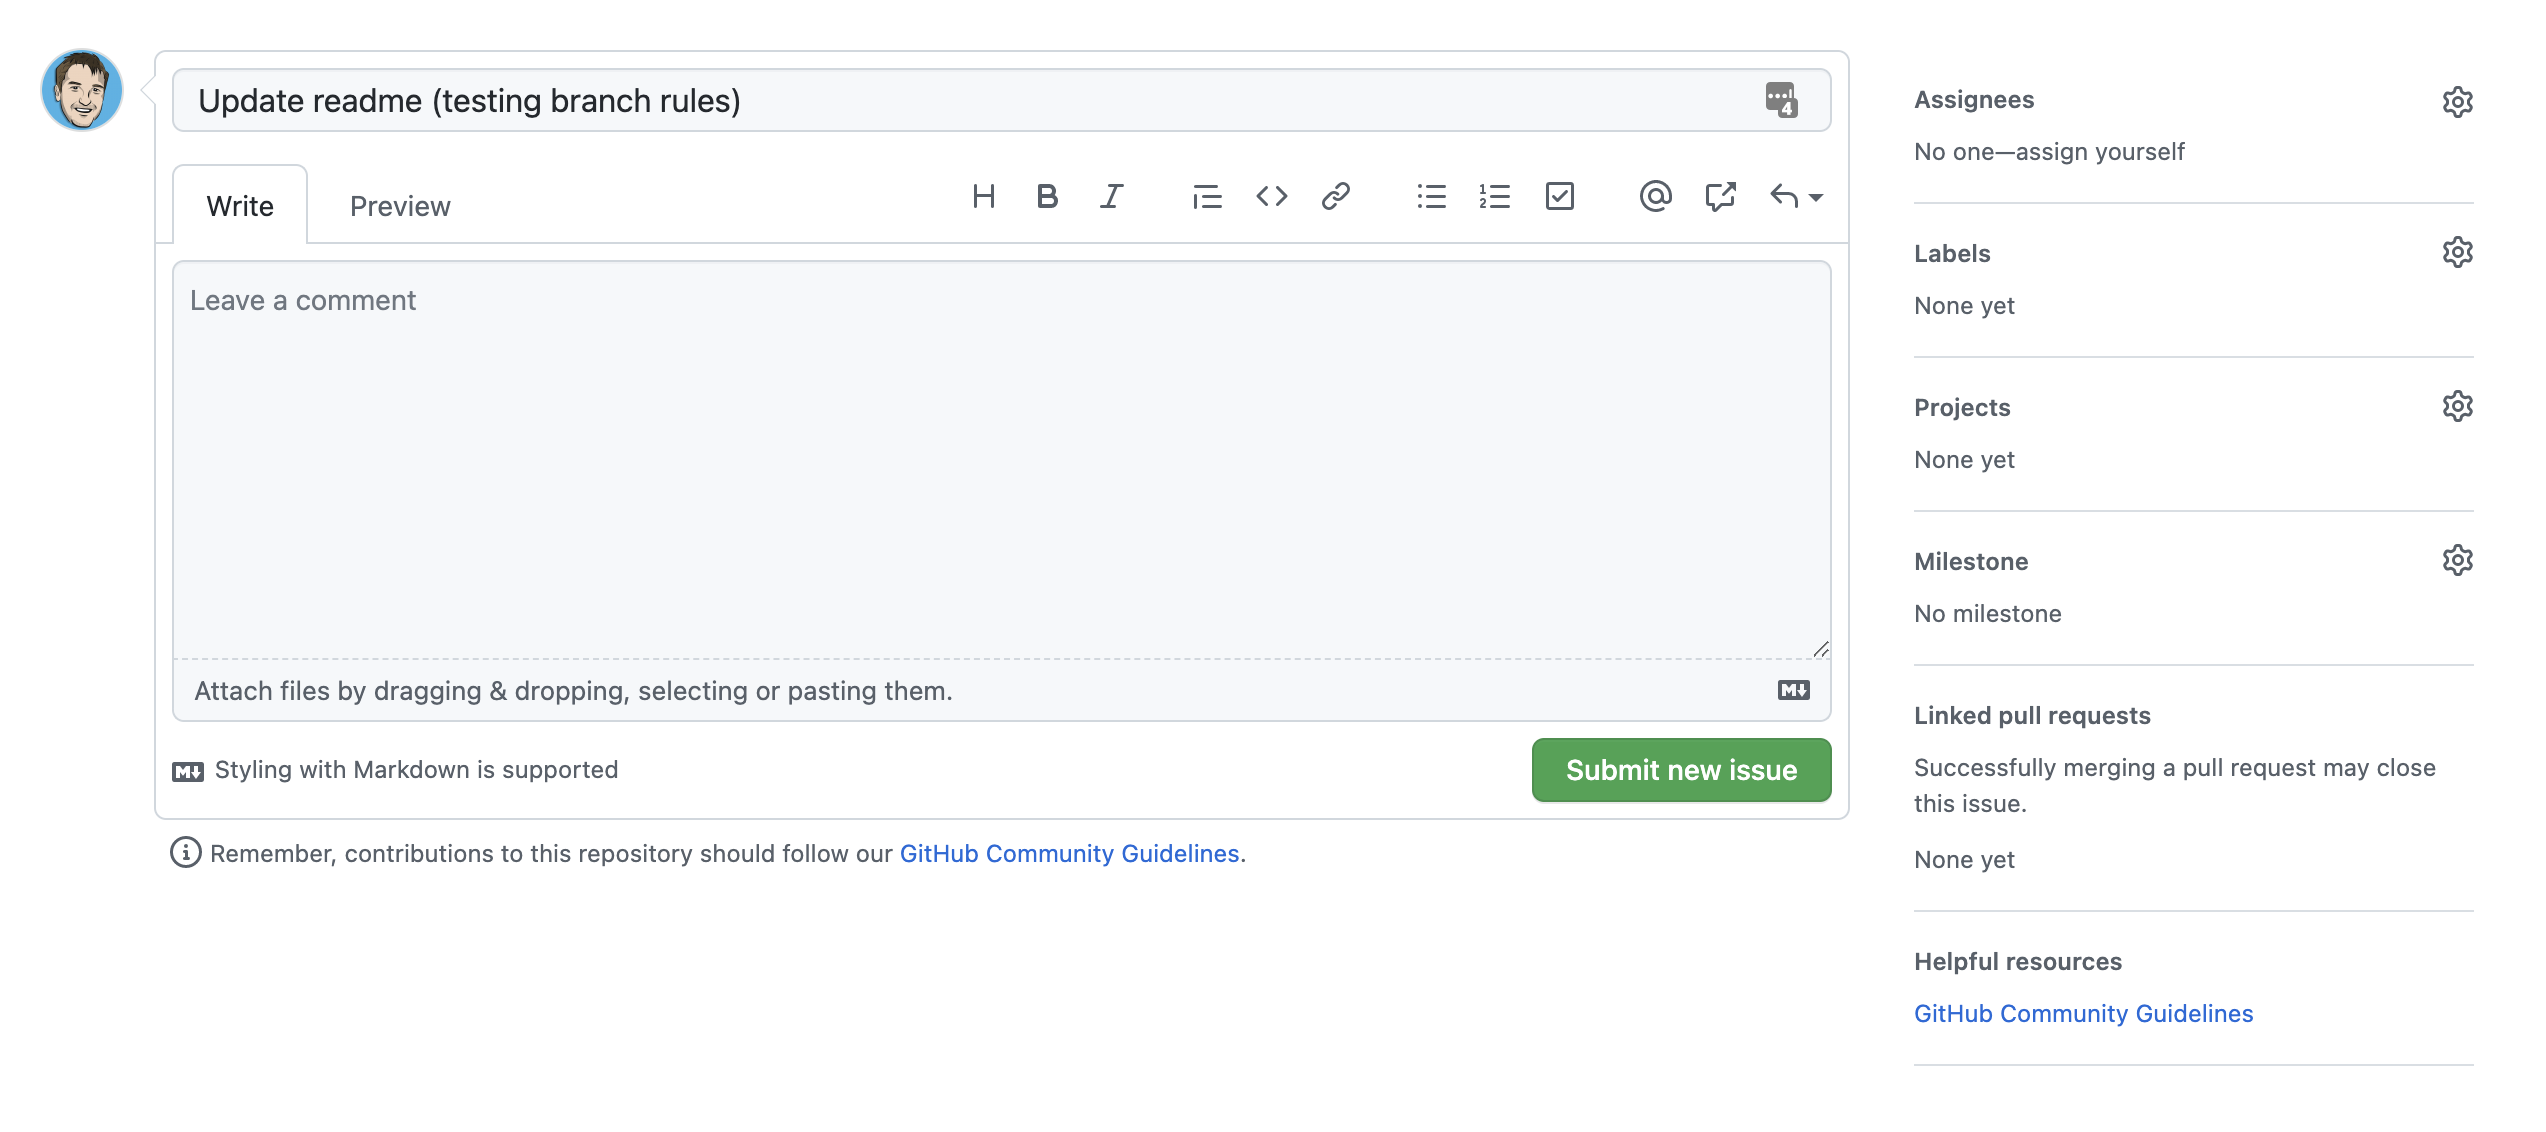This screenshot has height=1132, width=2546.
Task: Click Styling with Markdown is supported
Action: tap(416, 769)
